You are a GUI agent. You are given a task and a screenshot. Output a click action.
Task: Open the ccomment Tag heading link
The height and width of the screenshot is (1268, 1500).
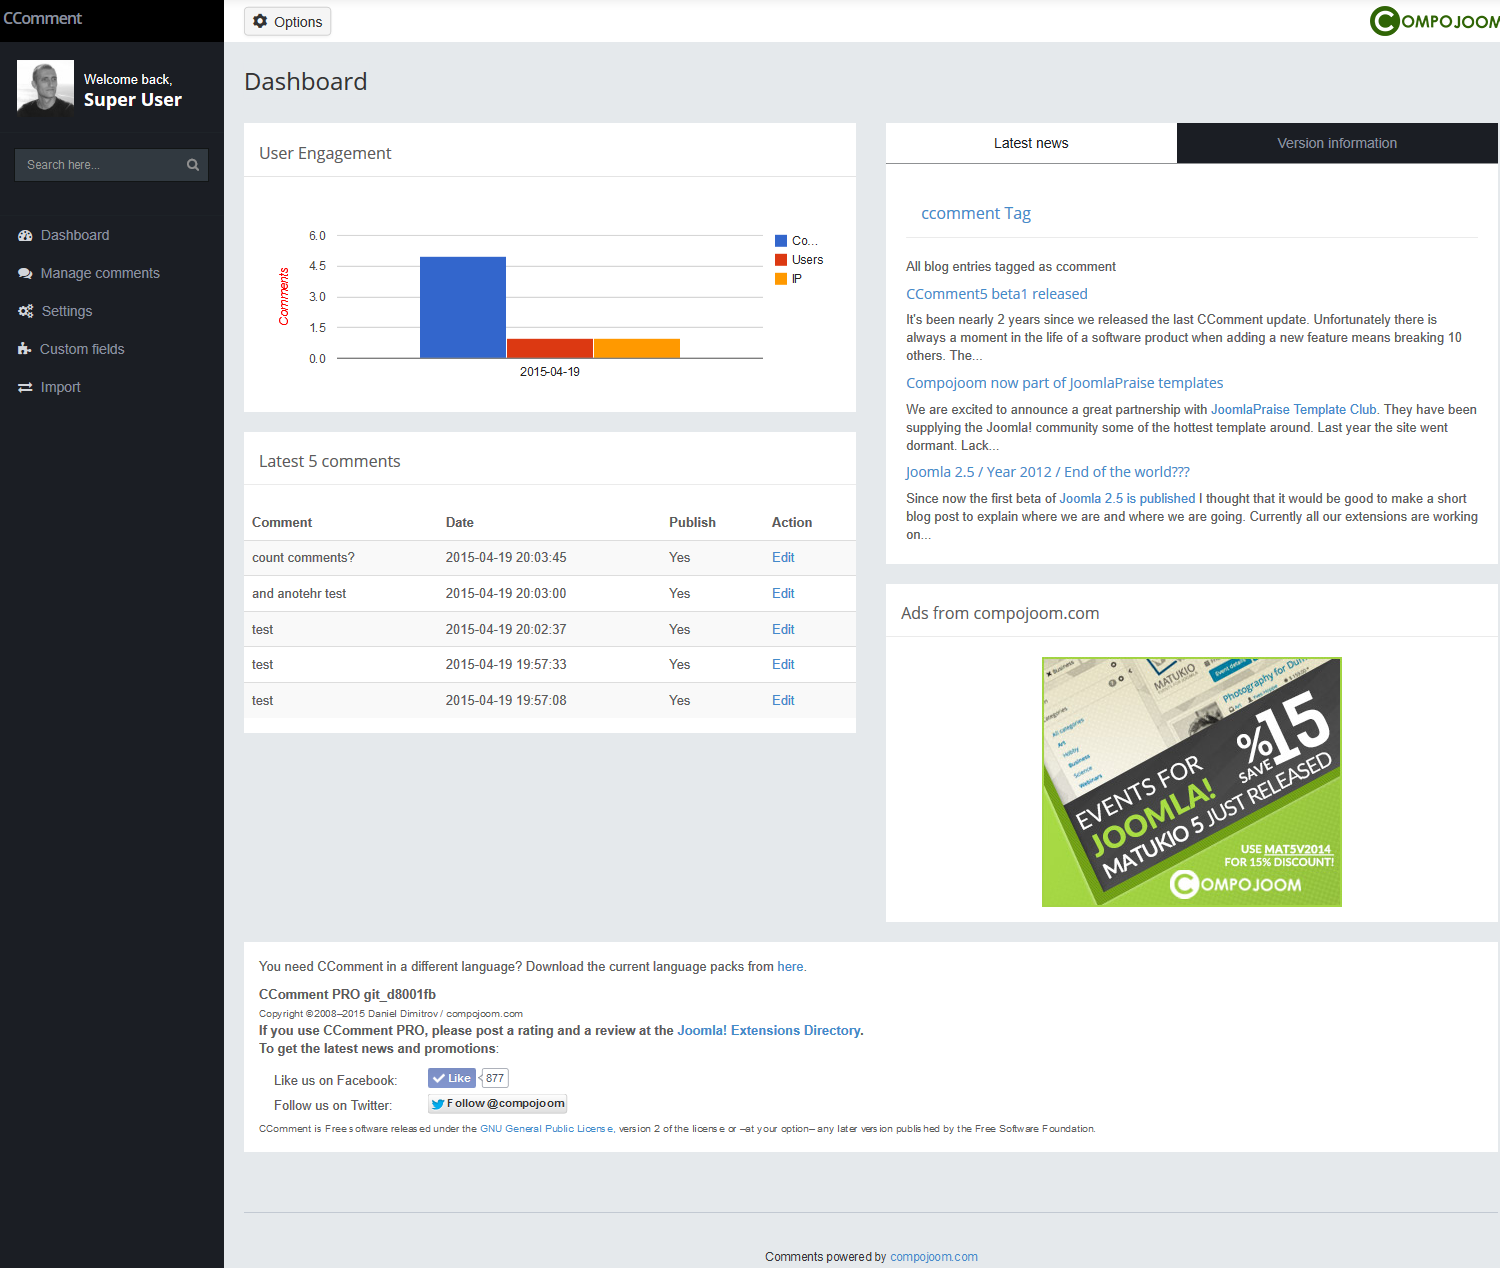tap(976, 214)
